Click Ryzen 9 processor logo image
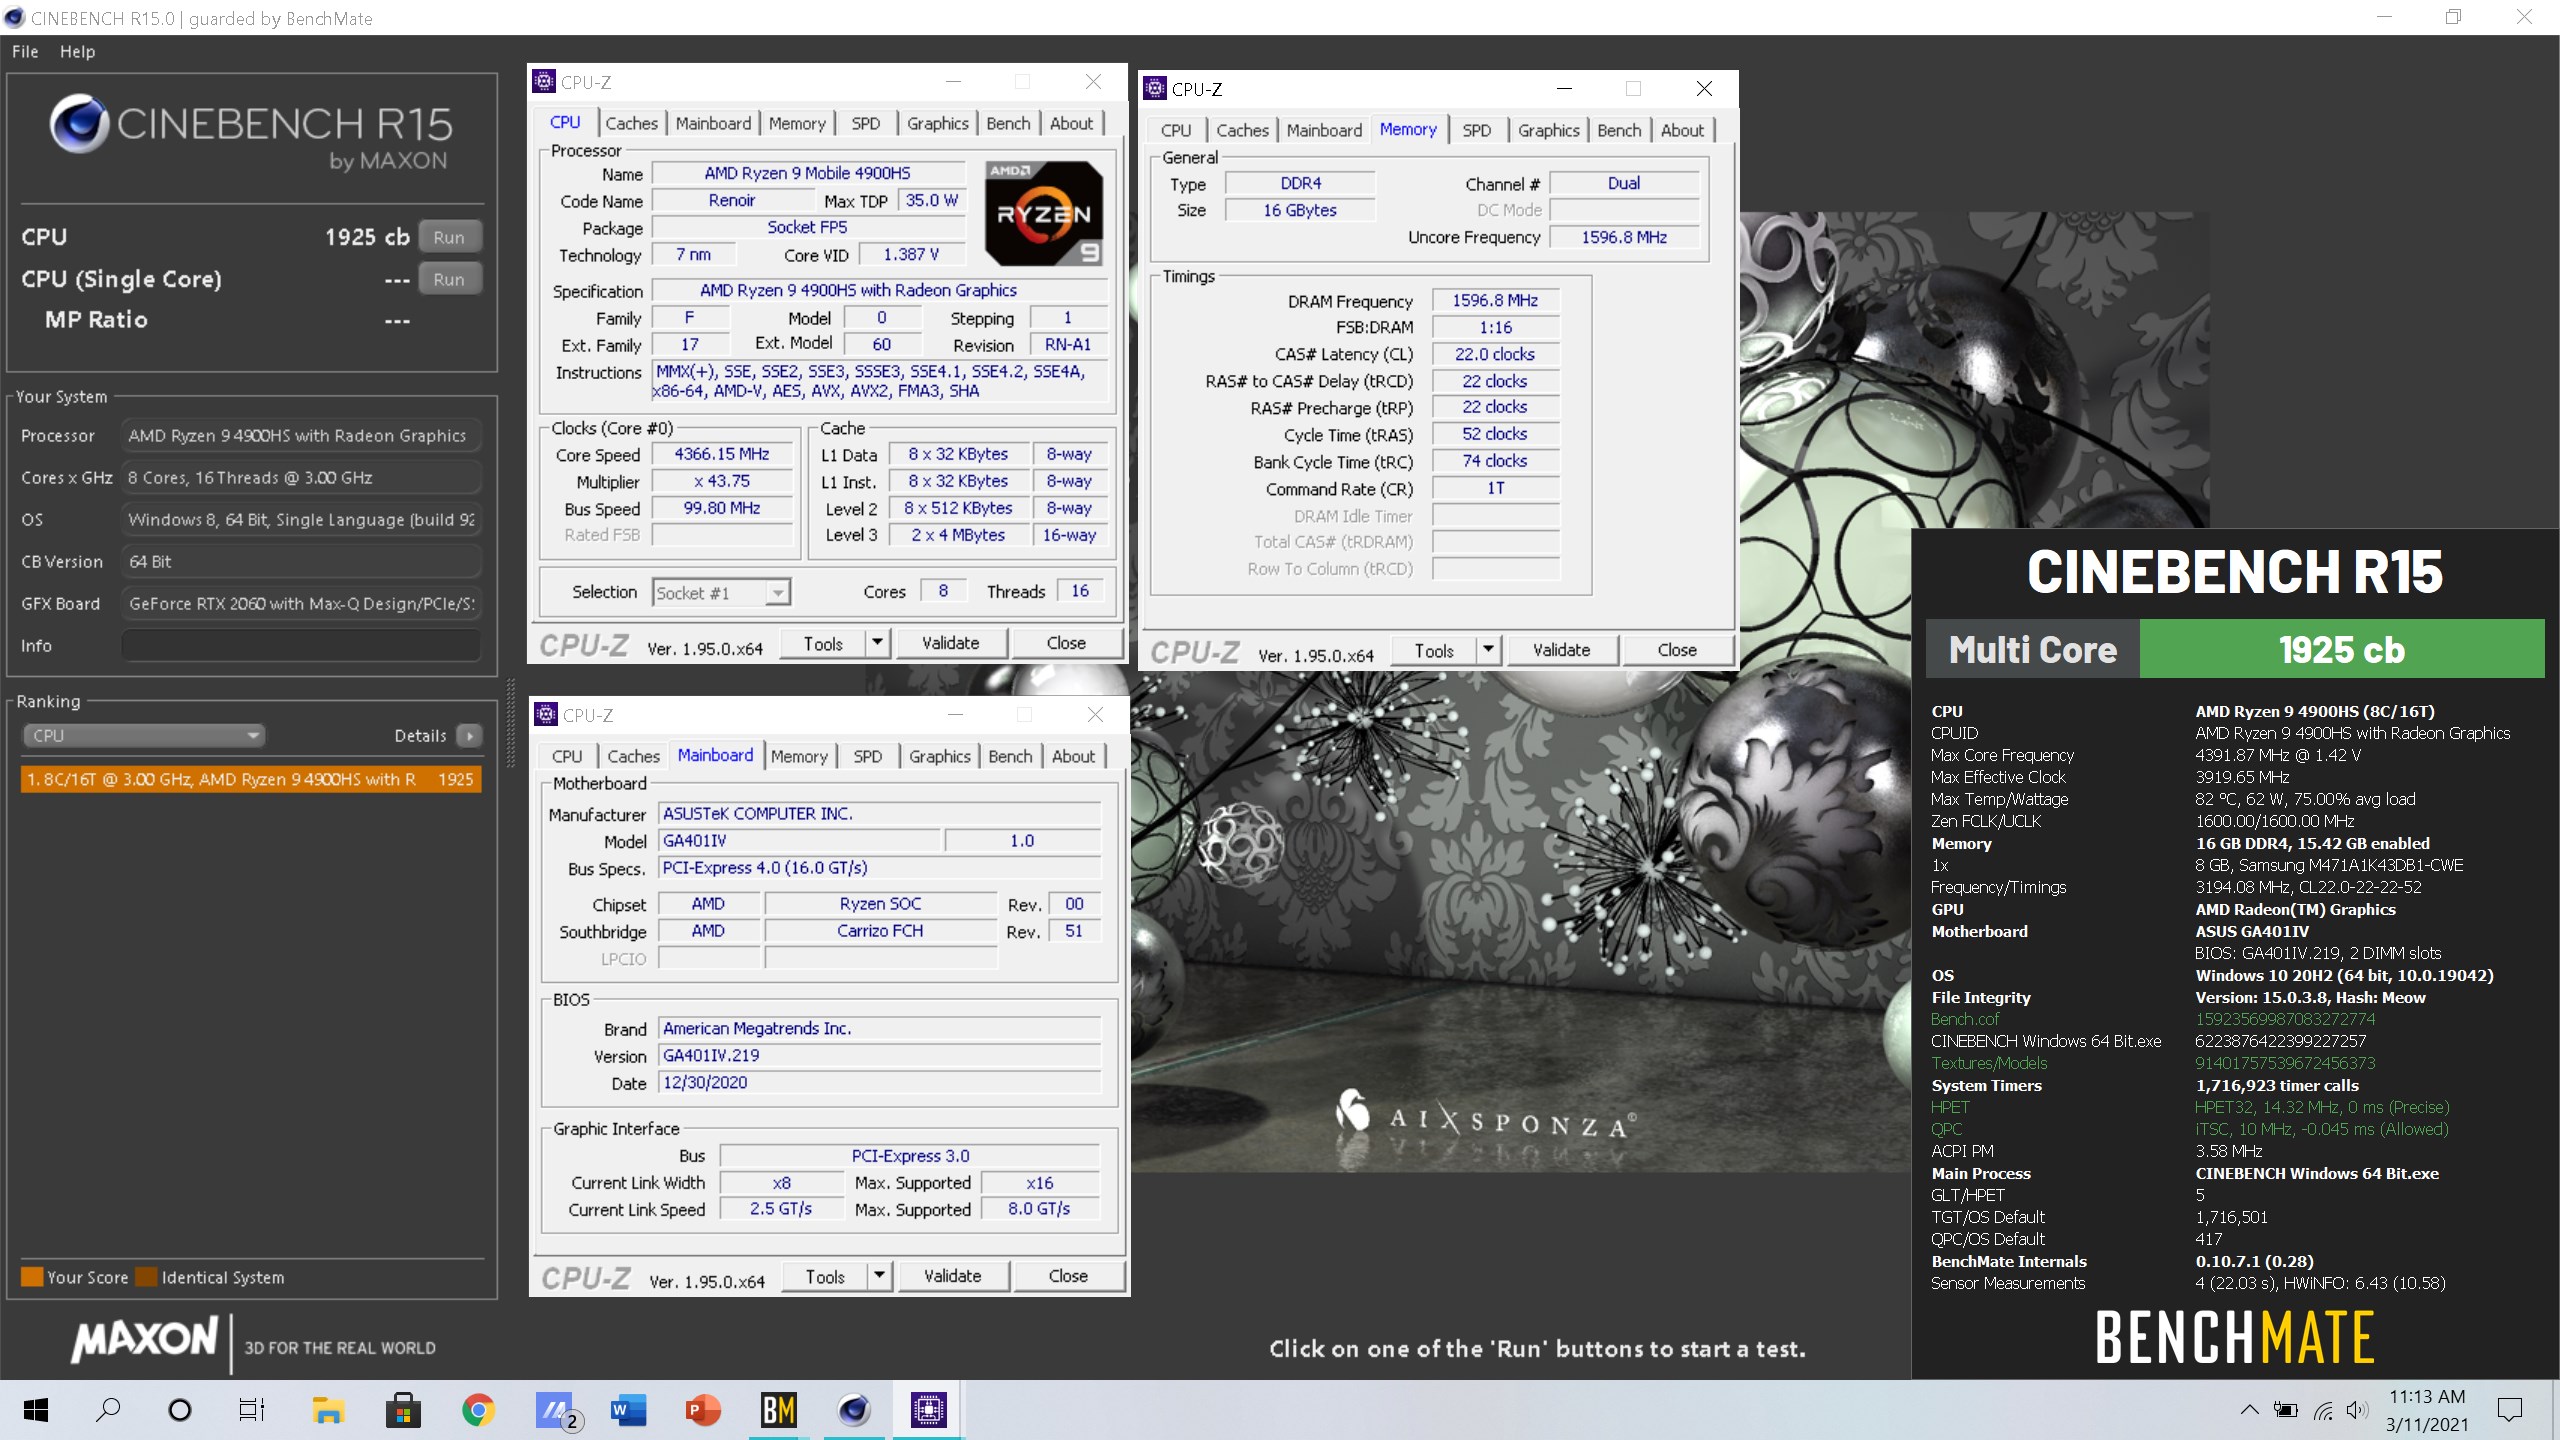 coord(1044,213)
